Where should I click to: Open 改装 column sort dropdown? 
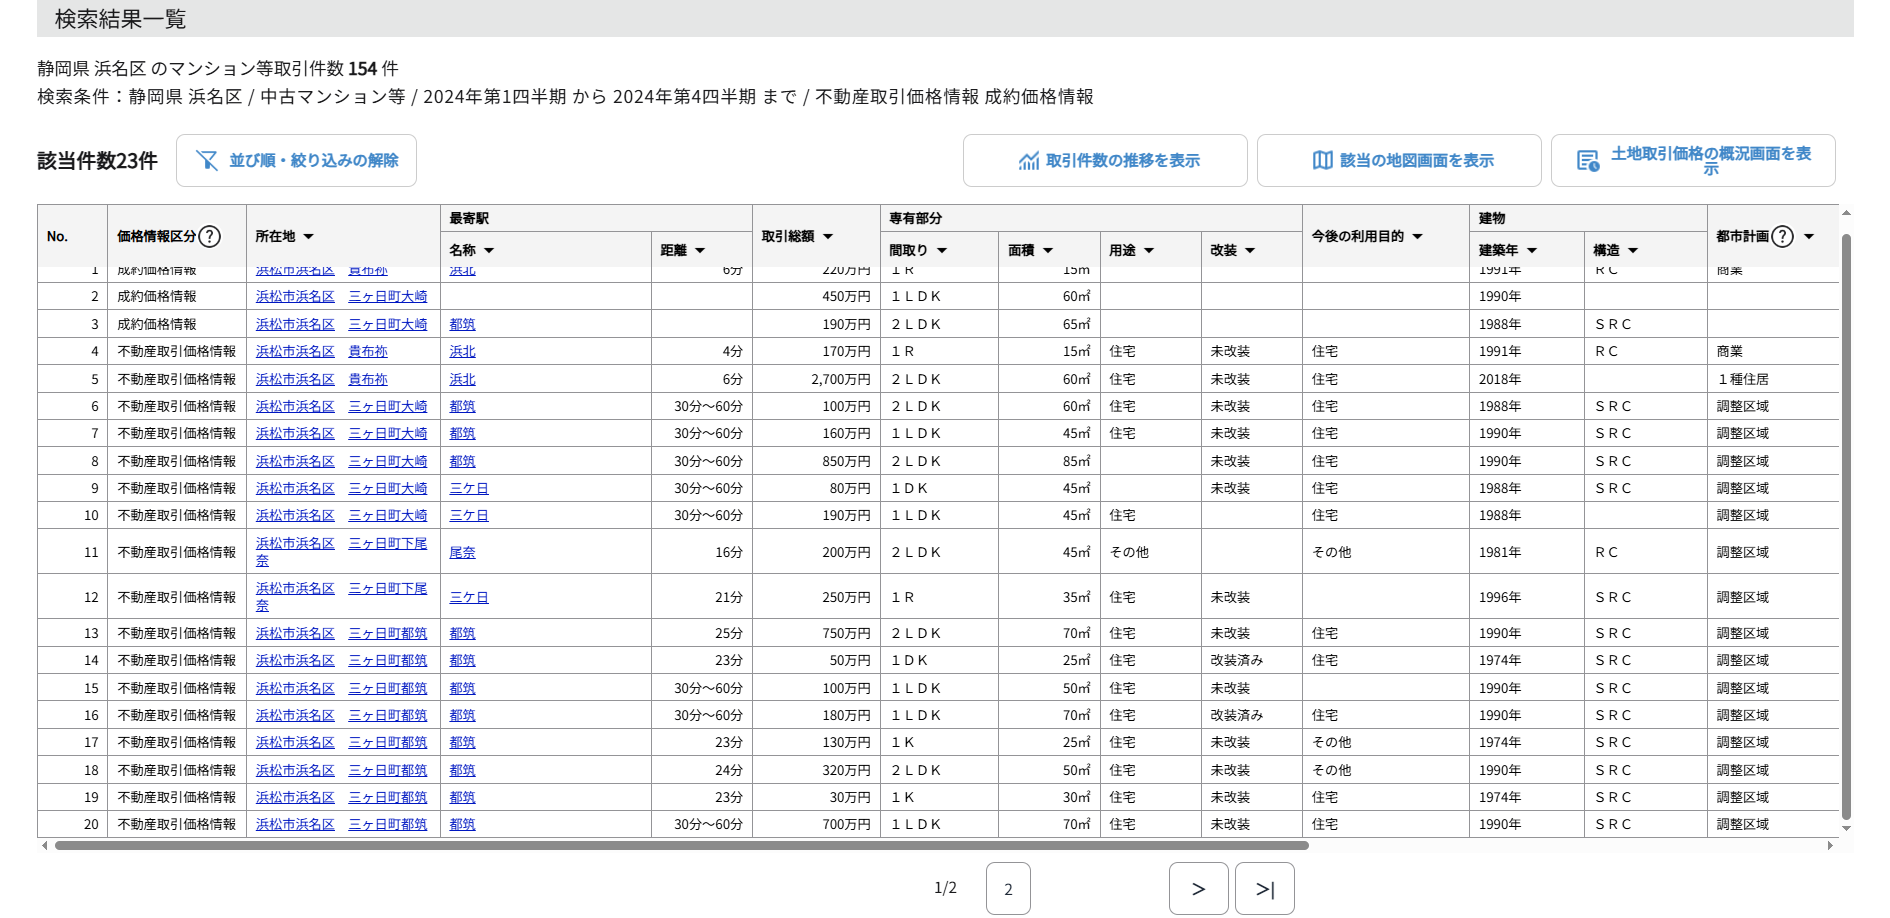point(1250,251)
